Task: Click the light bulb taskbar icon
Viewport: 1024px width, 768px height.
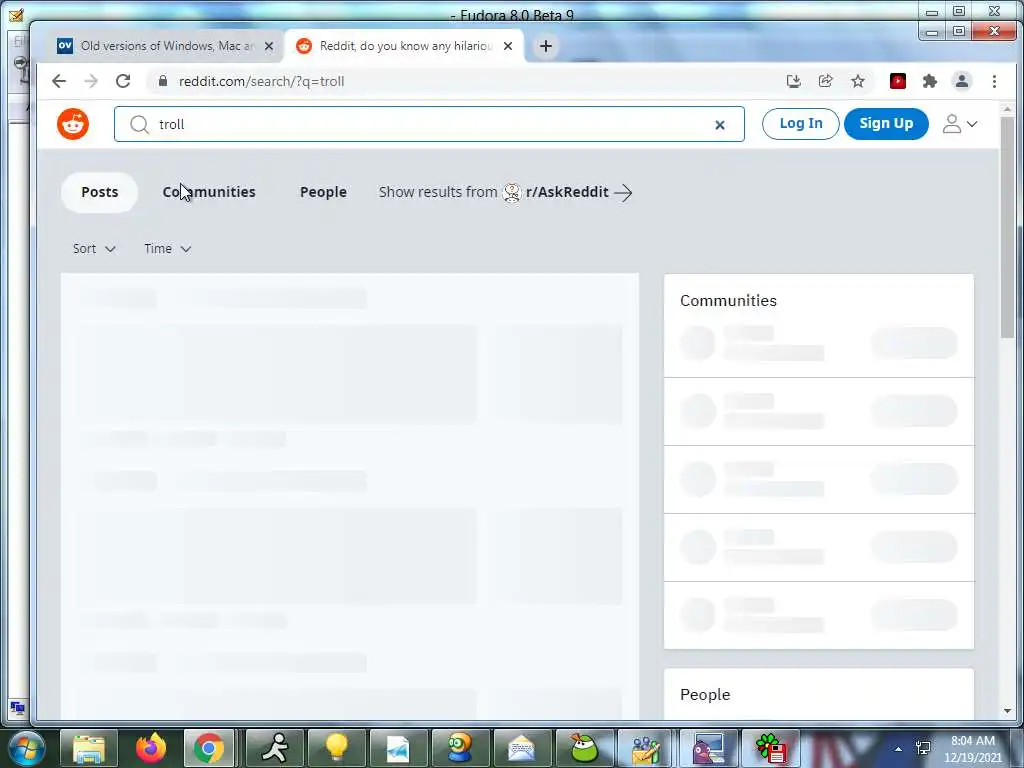Action: (x=336, y=748)
